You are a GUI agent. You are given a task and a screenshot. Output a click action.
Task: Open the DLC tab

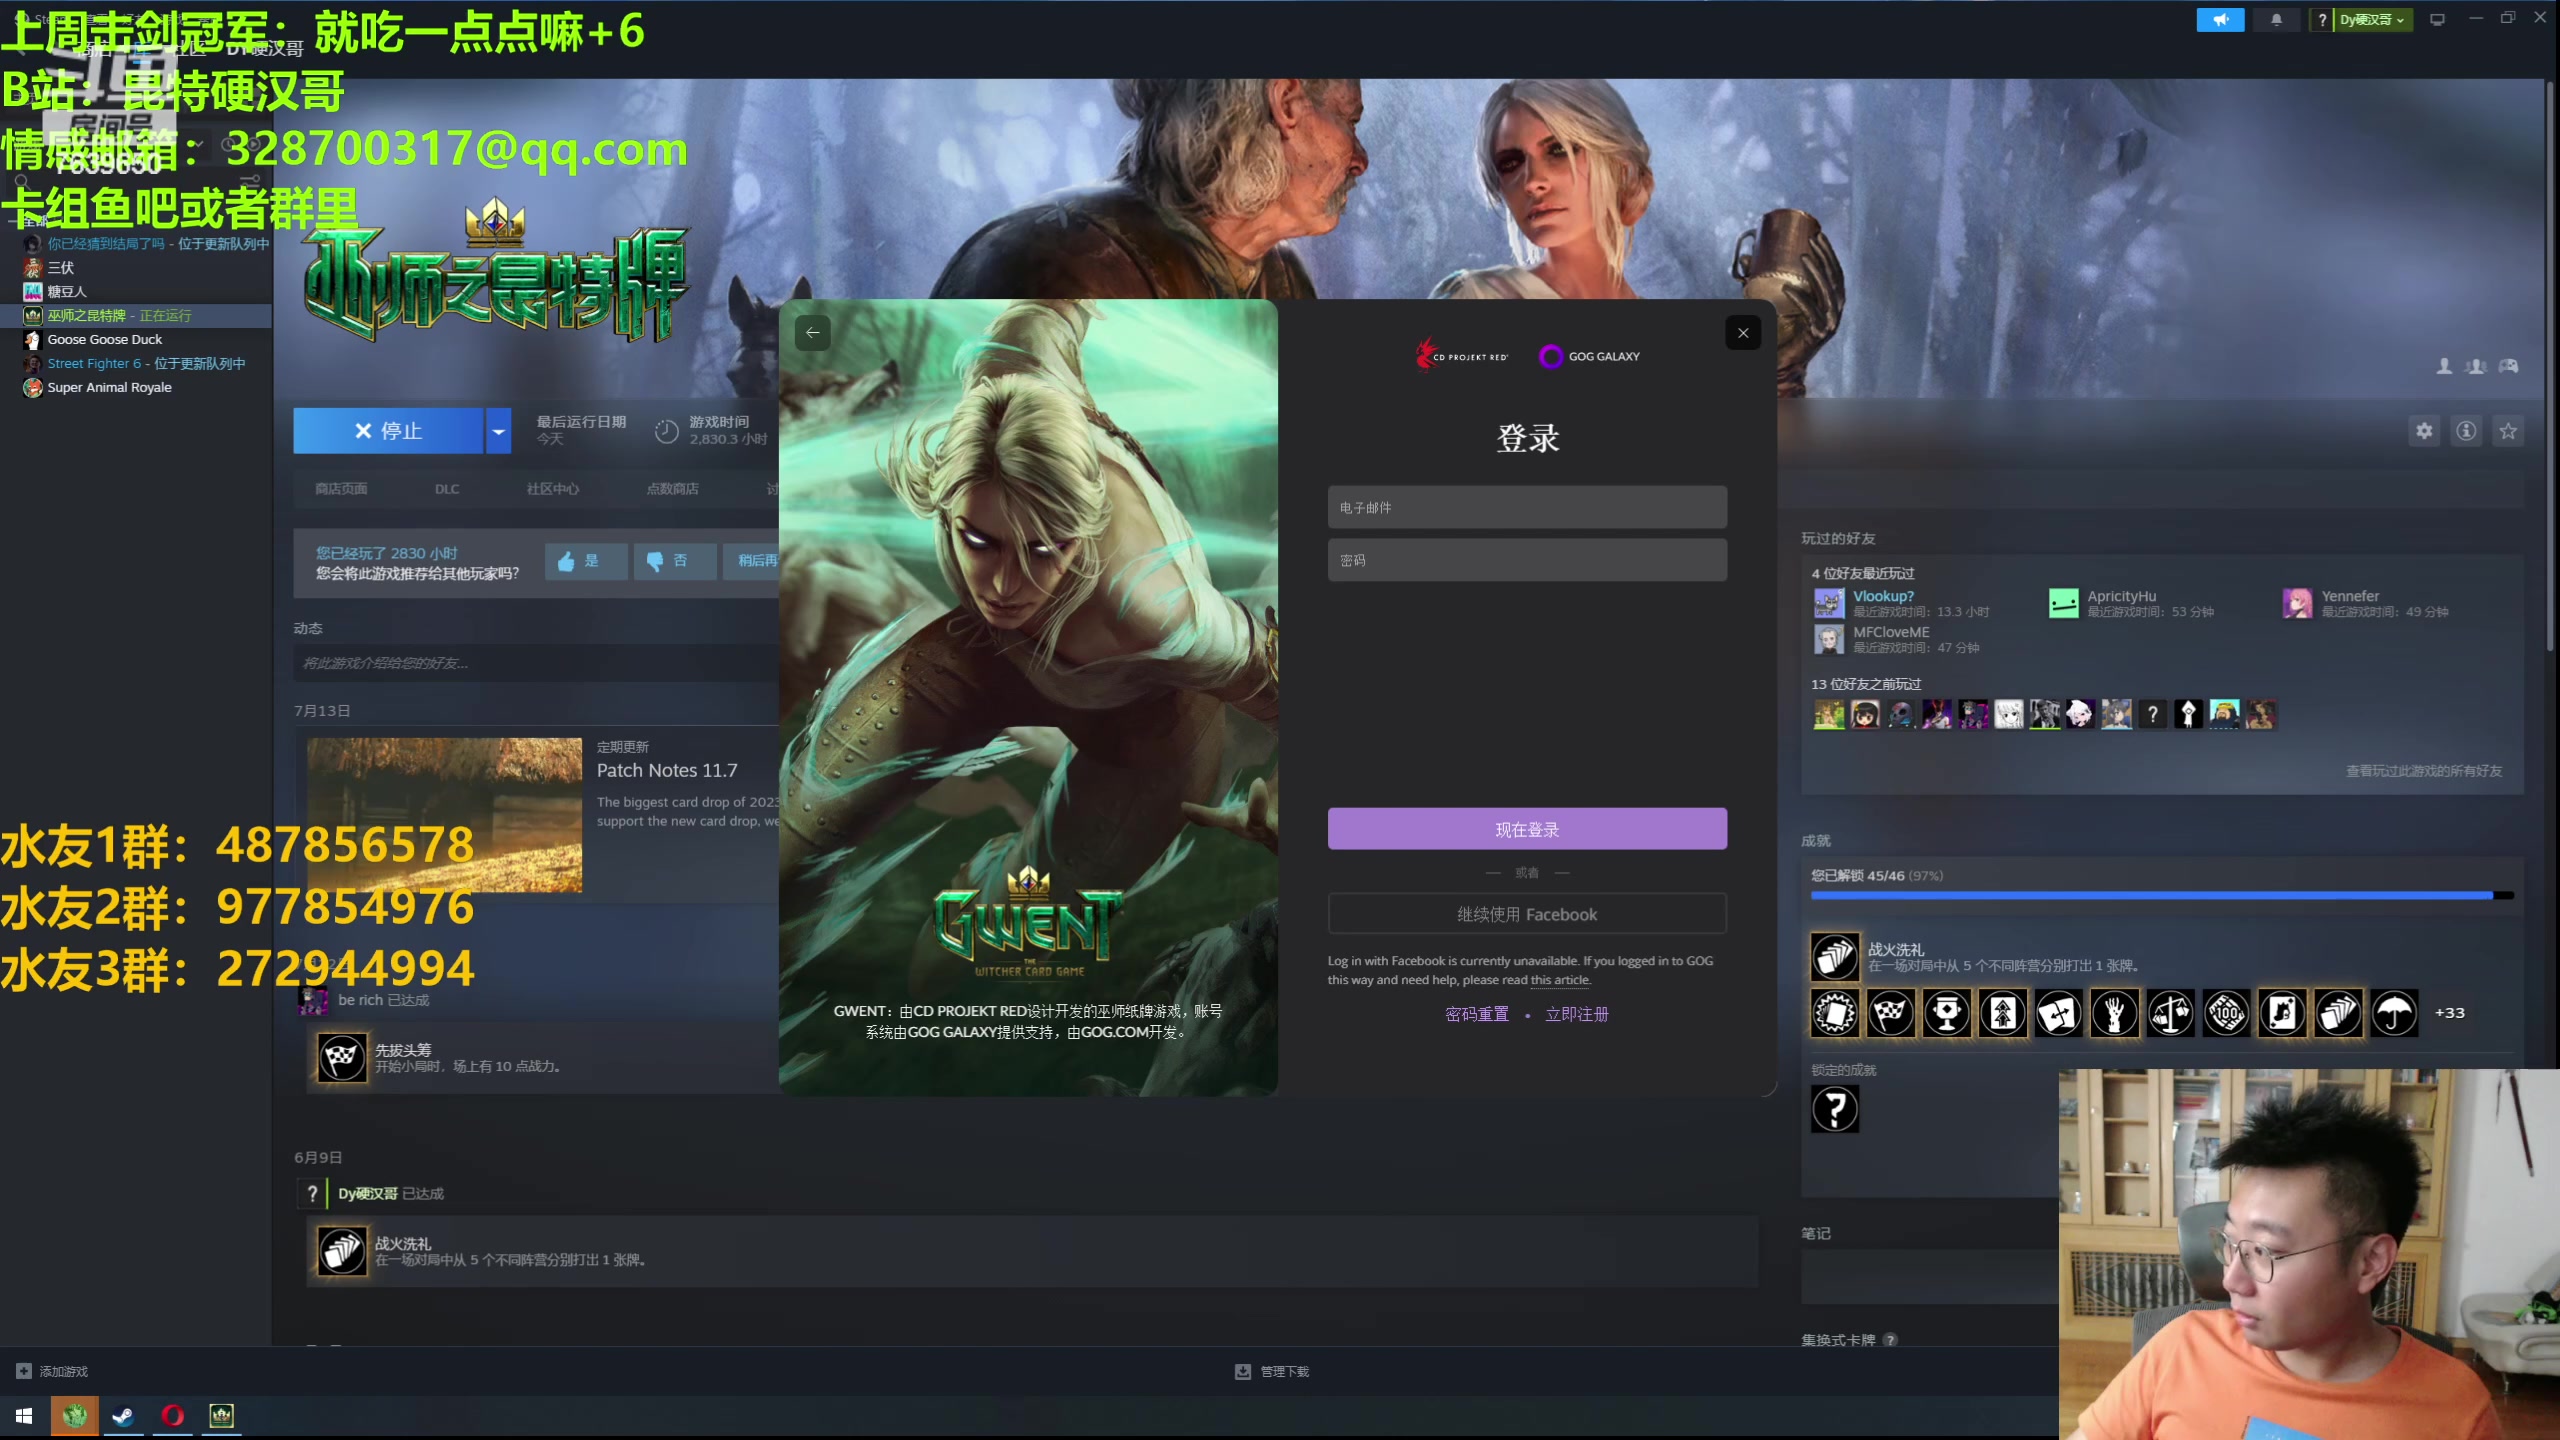pyautogui.click(x=447, y=489)
